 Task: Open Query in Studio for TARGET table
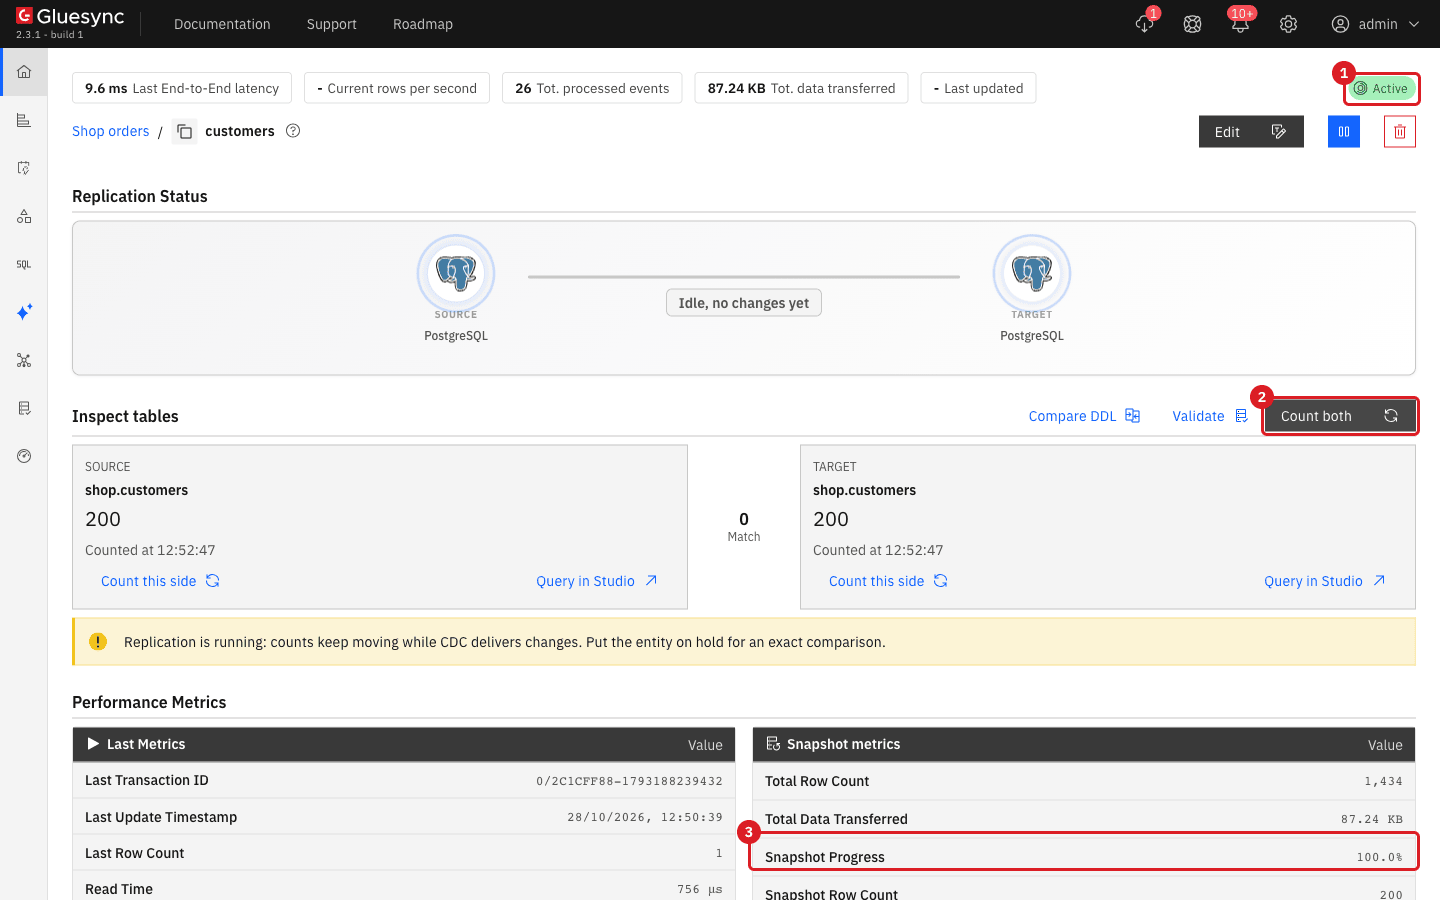(1325, 581)
